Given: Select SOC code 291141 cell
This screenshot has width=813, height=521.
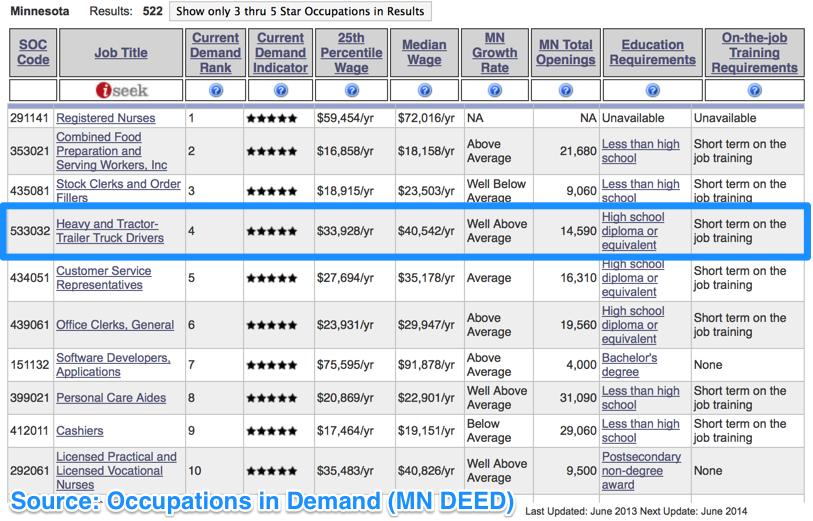Looking at the screenshot, I should click(30, 118).
